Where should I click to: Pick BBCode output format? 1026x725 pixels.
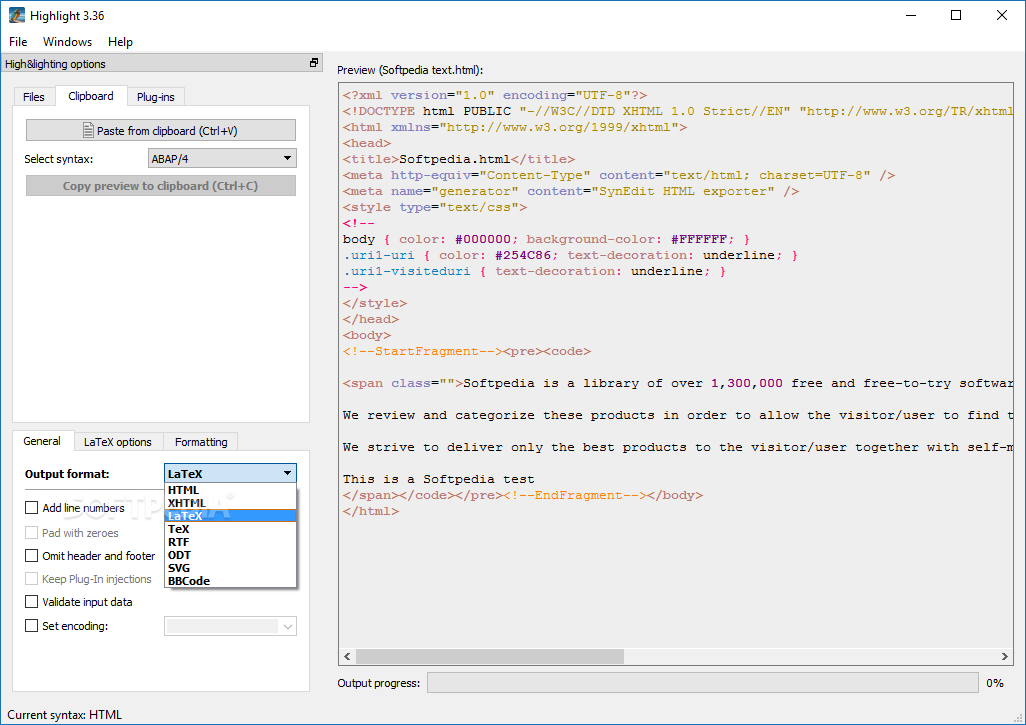coord(230,581)
